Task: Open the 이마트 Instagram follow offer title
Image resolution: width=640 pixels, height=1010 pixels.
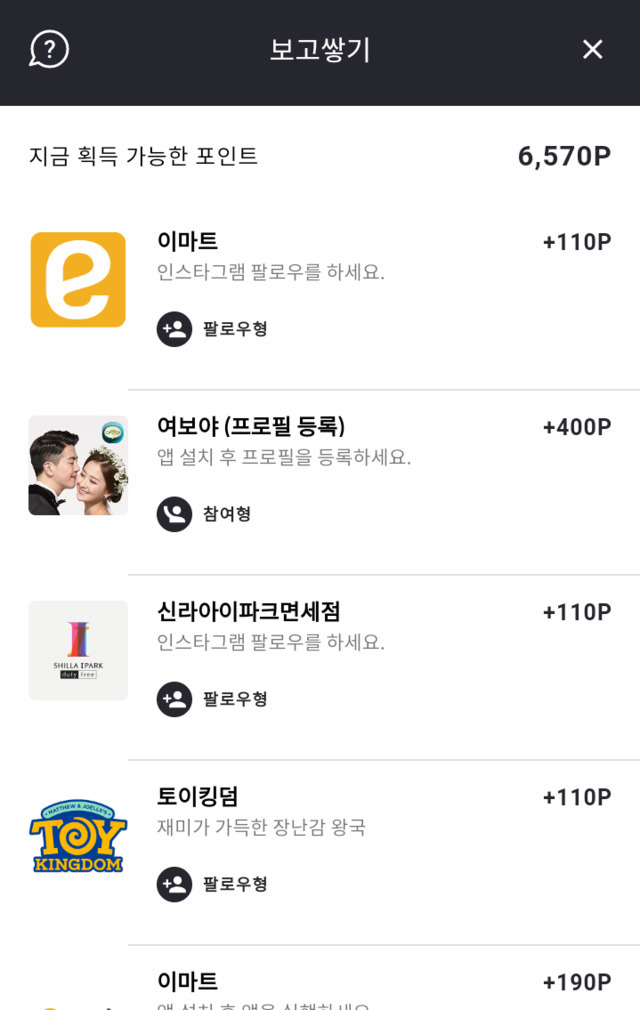Action: click(x=188, y=241)
